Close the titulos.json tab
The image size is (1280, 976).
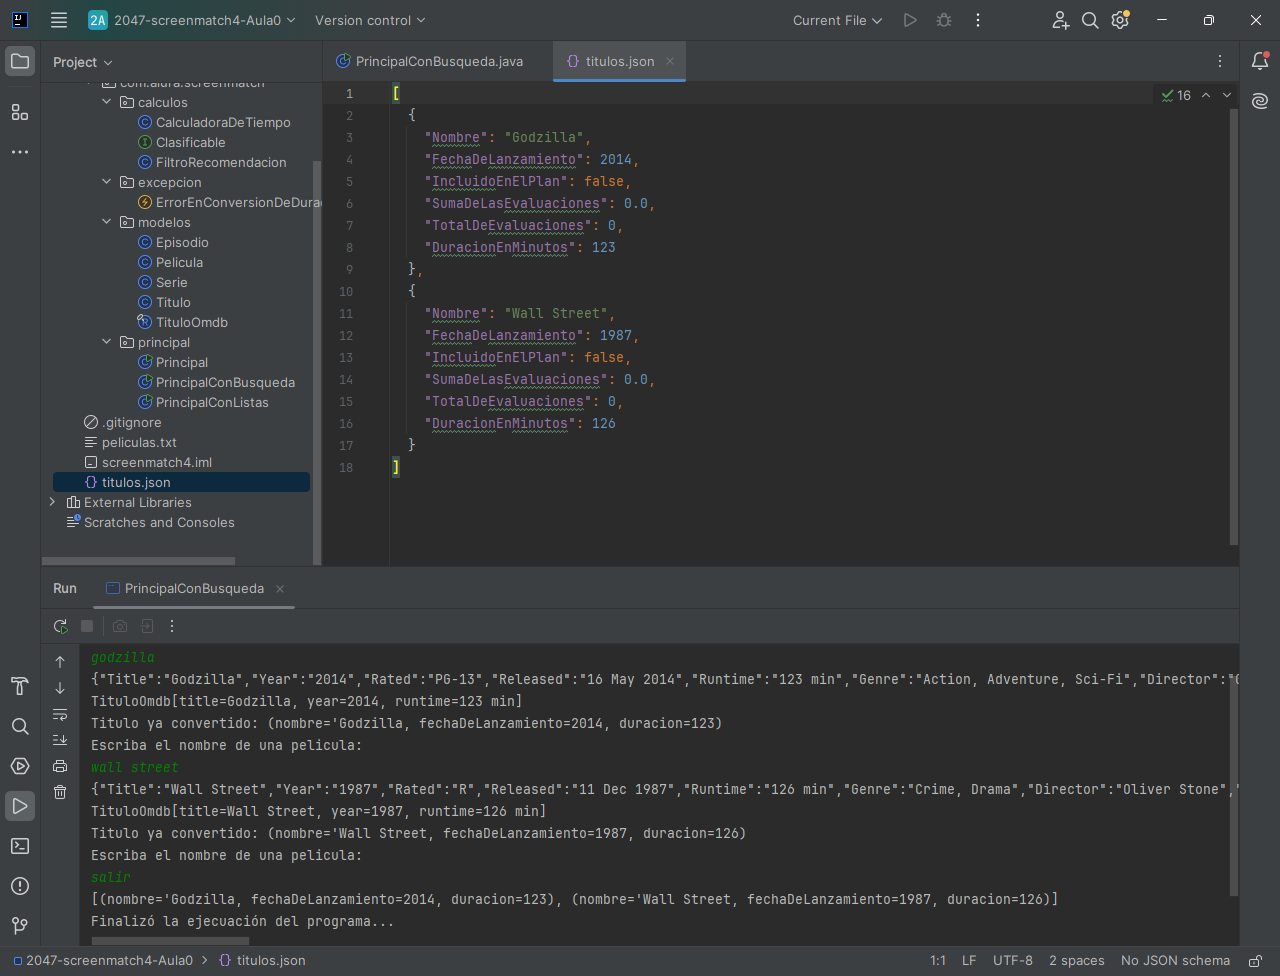coord(670,61)
